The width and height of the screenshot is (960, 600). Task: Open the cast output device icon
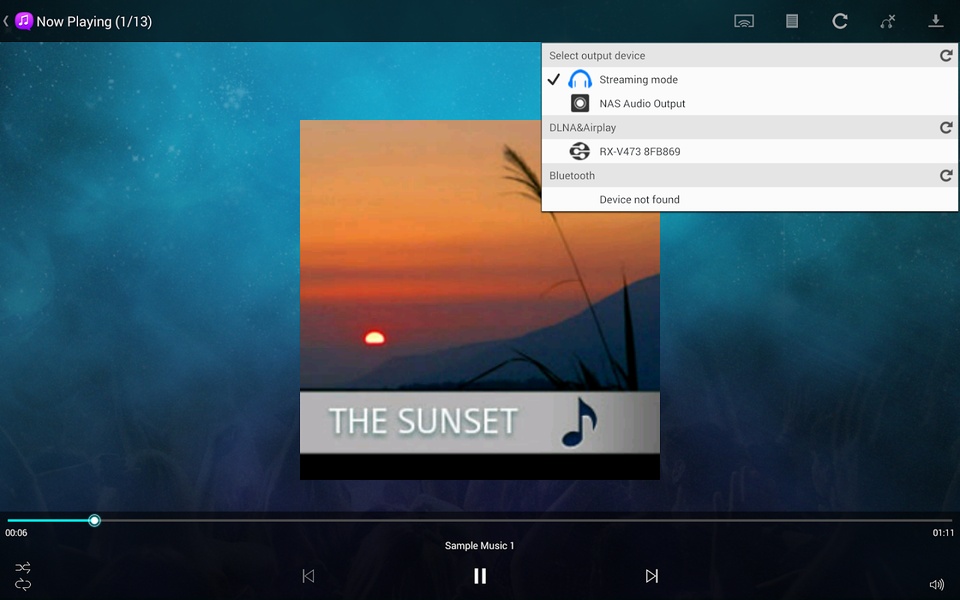pyautogui.click(x=744, y=21)
